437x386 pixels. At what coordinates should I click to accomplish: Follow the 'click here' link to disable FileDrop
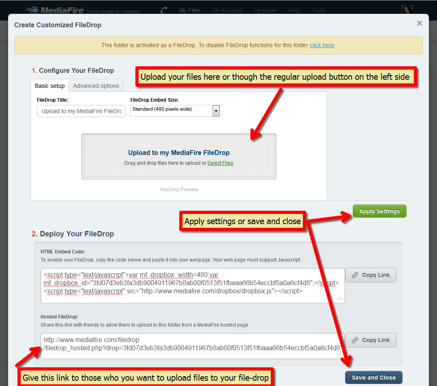tap(322, 45)
